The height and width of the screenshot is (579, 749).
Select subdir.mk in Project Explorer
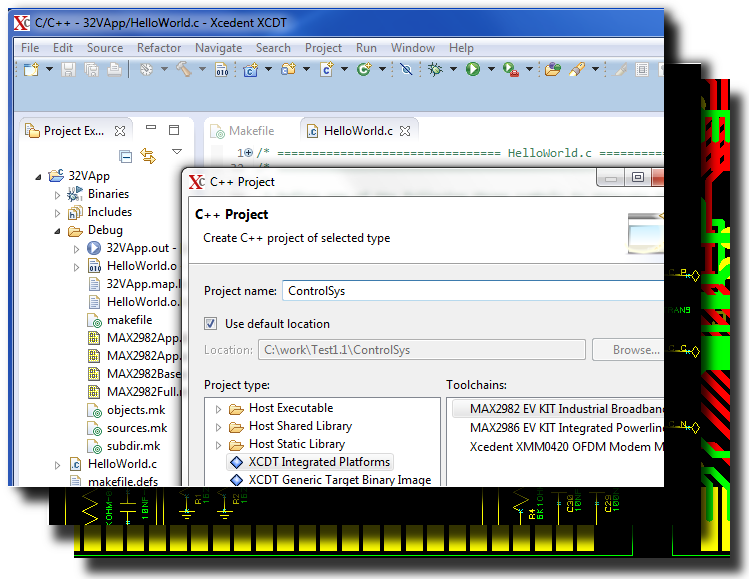pos(124,446)
